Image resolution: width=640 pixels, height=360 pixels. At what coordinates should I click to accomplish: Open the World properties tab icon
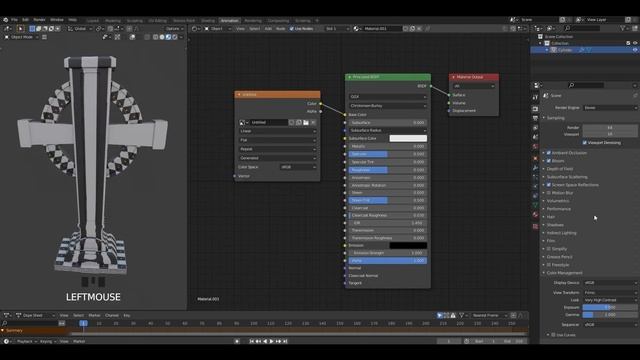536,147
